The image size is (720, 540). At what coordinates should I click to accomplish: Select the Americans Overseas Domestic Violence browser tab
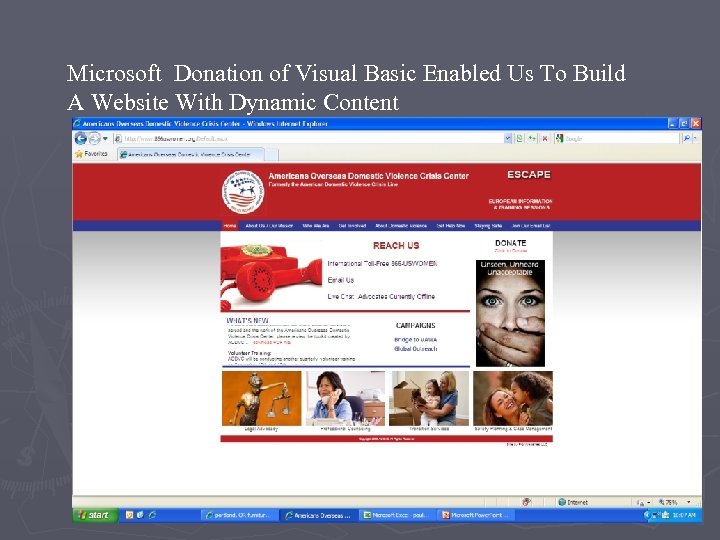pyautogui.click(x=191, y=155)
